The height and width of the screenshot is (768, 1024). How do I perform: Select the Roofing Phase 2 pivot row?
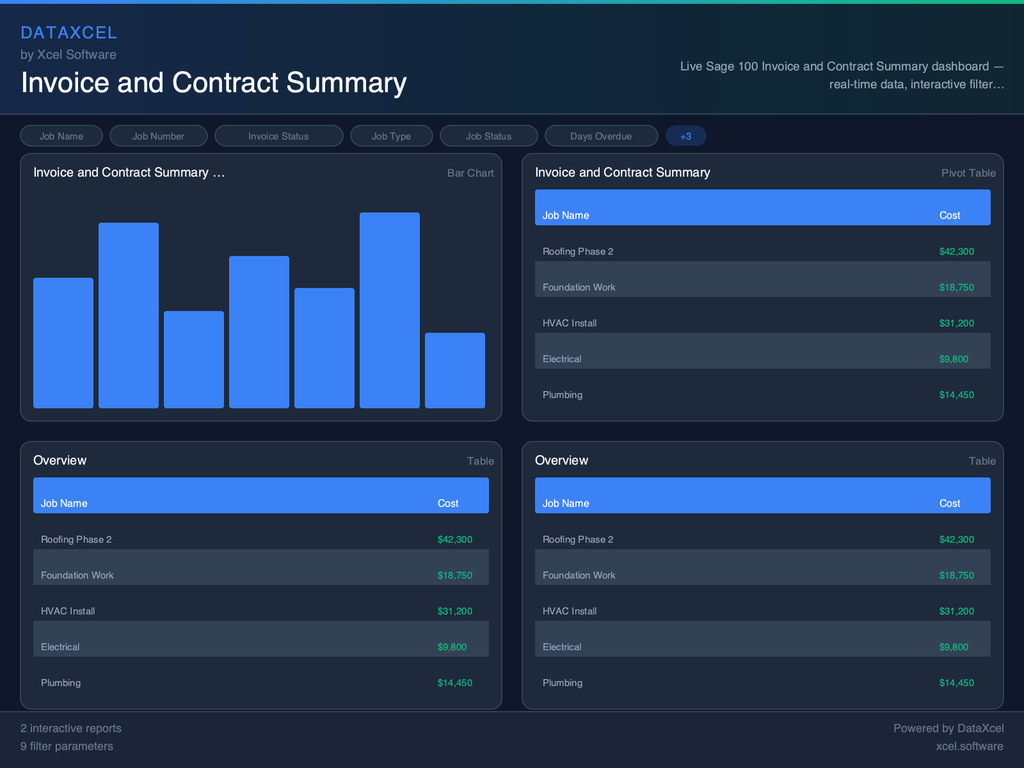762,251
